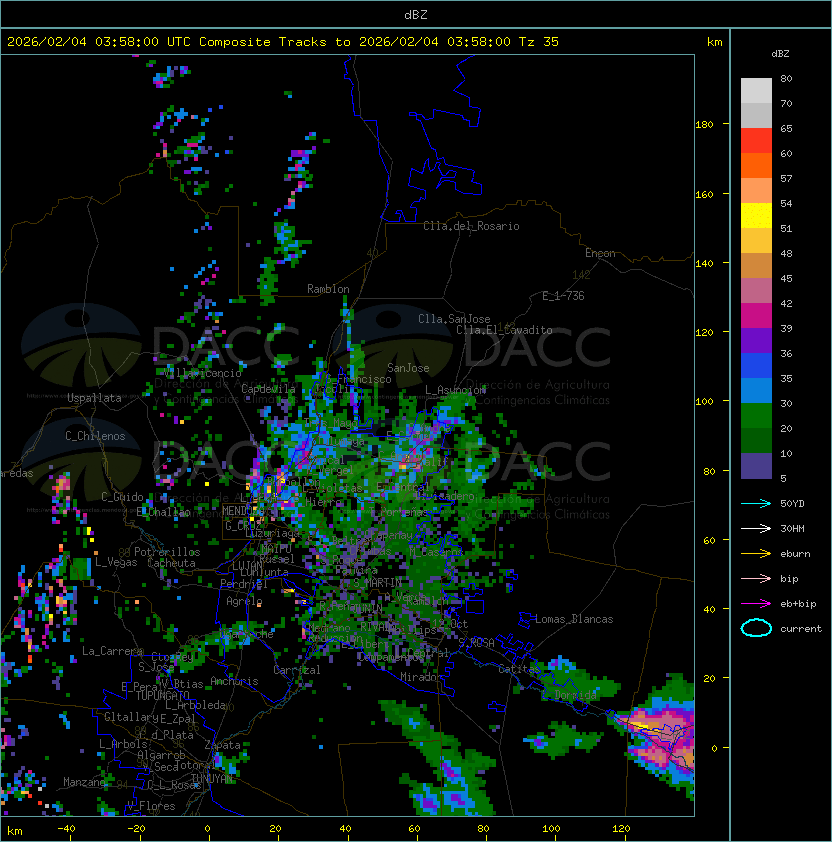Image resolution: width=832 pixels, height=842 pixels.
Task: Click the 'Clla.del_Rosario' place label
Action: tap(471, 226)
